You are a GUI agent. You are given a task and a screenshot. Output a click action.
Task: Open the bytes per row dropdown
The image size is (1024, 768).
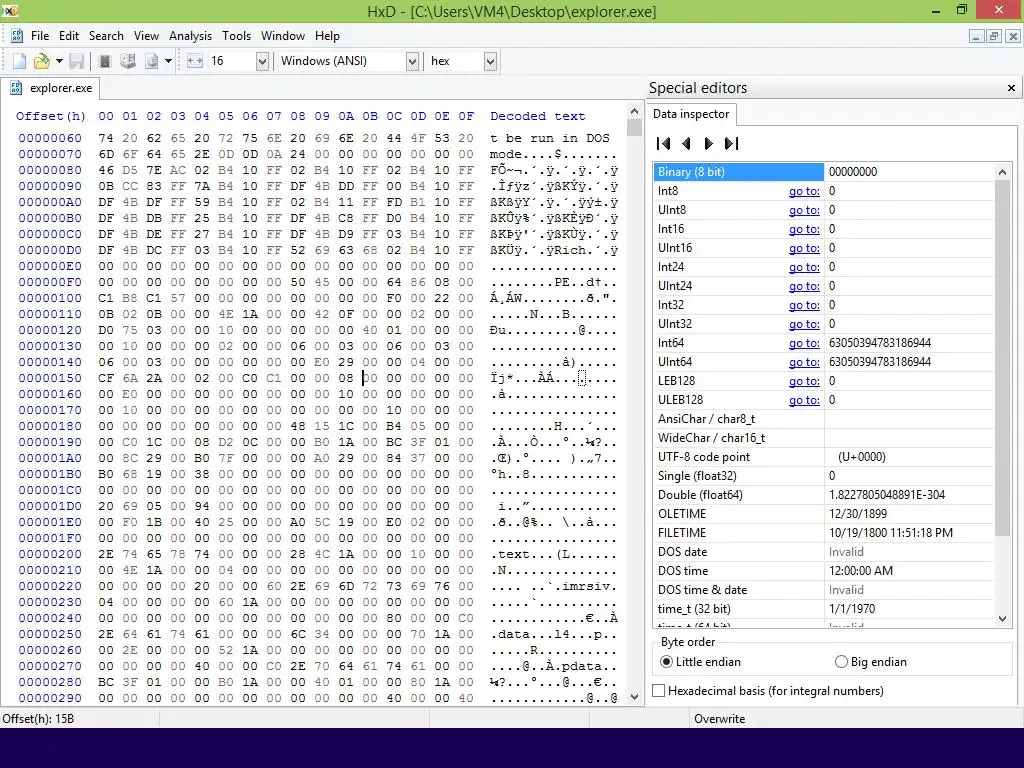(262, 61)
